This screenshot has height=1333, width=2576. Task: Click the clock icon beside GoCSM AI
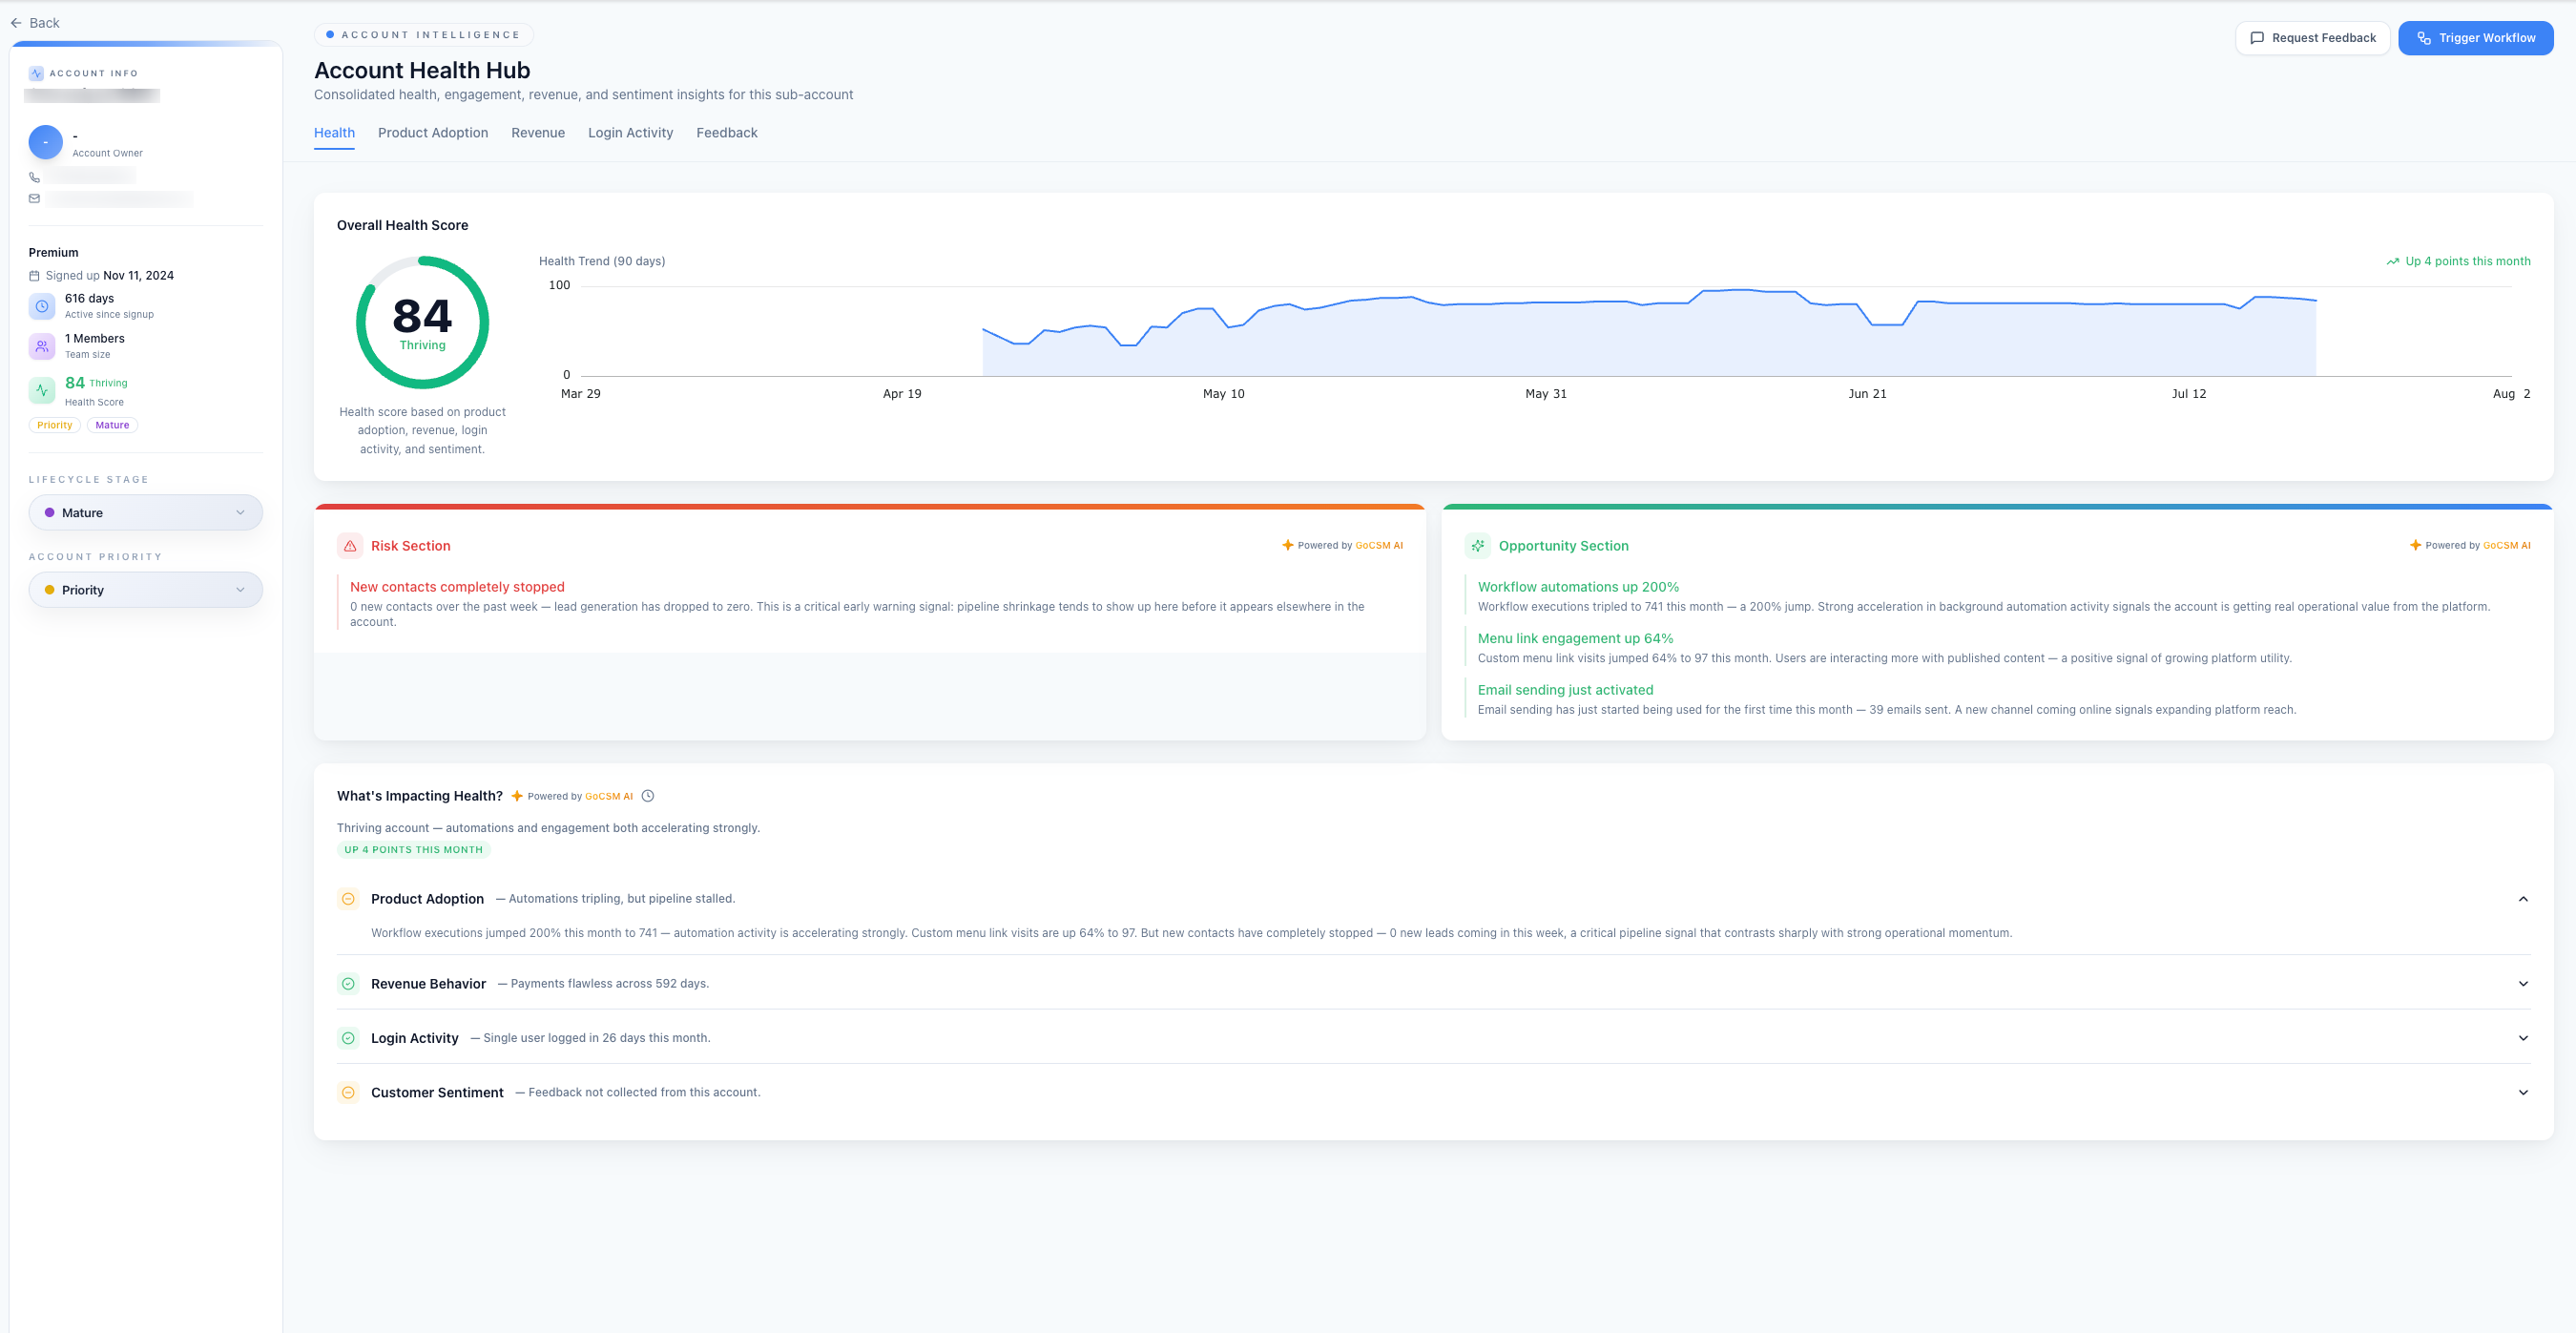pos(648,796)
